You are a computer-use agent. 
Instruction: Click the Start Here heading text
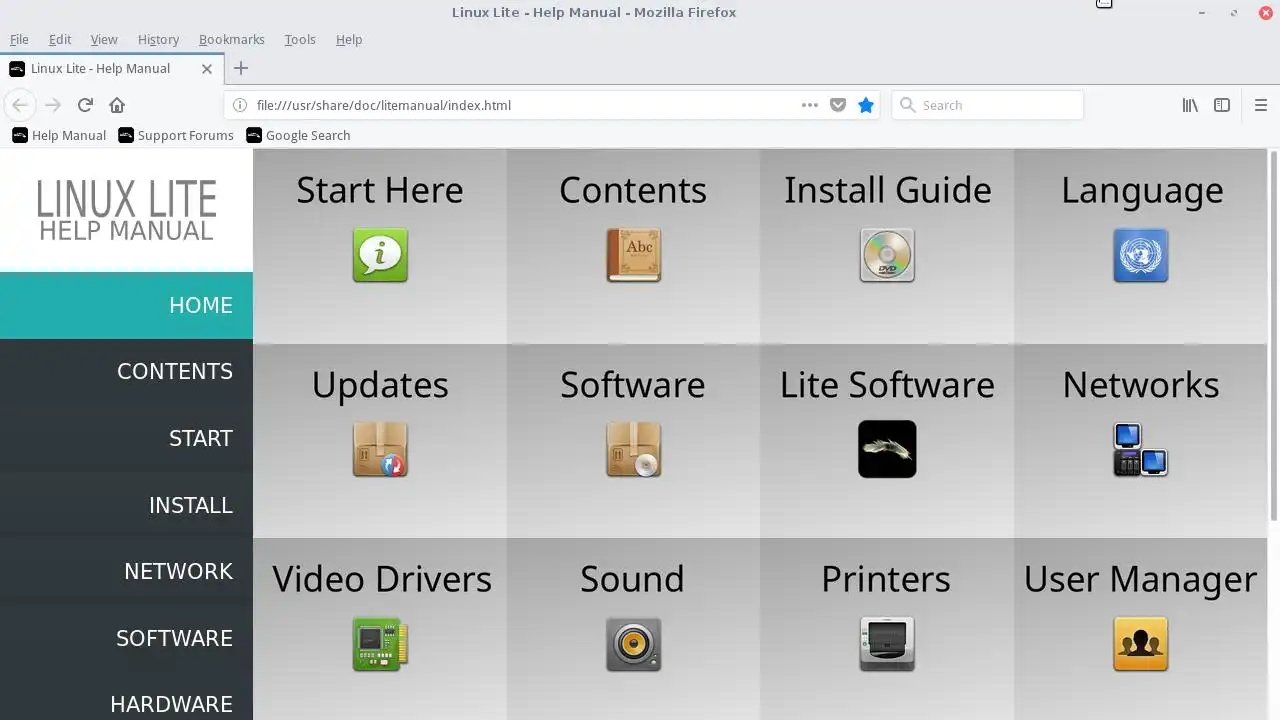pos(380,190)
